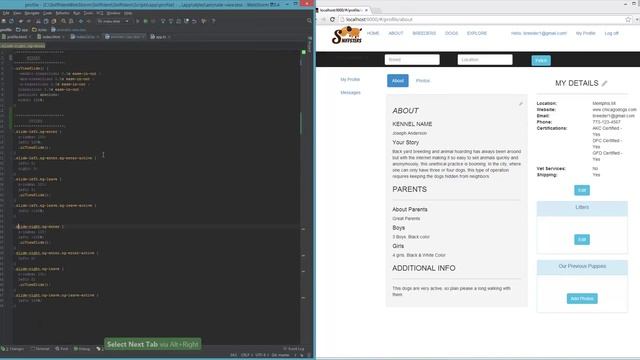Open the Tools menu in WebStorm

[x=88, y=13]
